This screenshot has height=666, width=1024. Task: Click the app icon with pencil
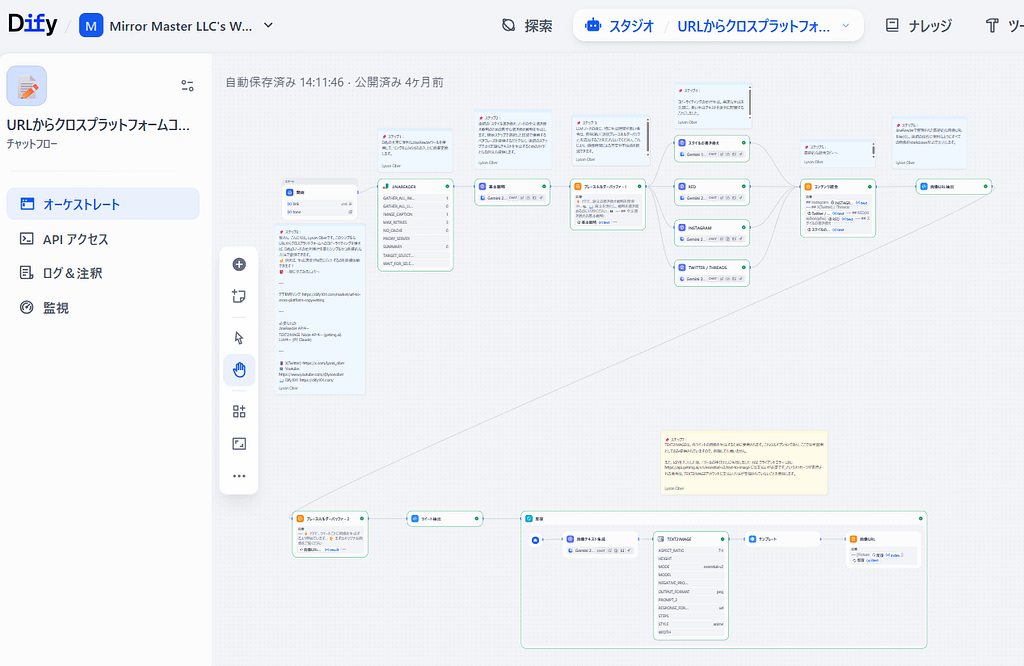pos(27,86)
